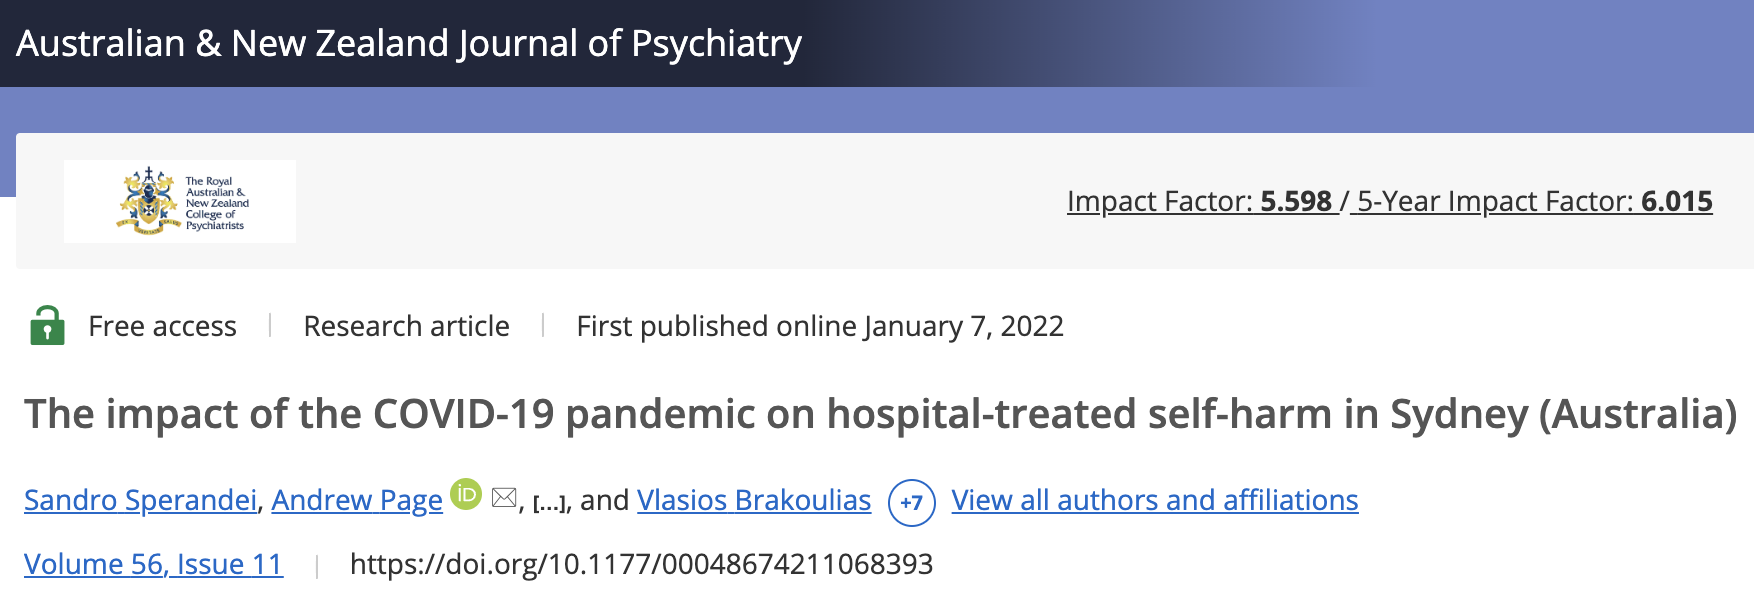
Task: Click the 5-Year Impact Factor 6.015 link
Action: coord(1531,201)
